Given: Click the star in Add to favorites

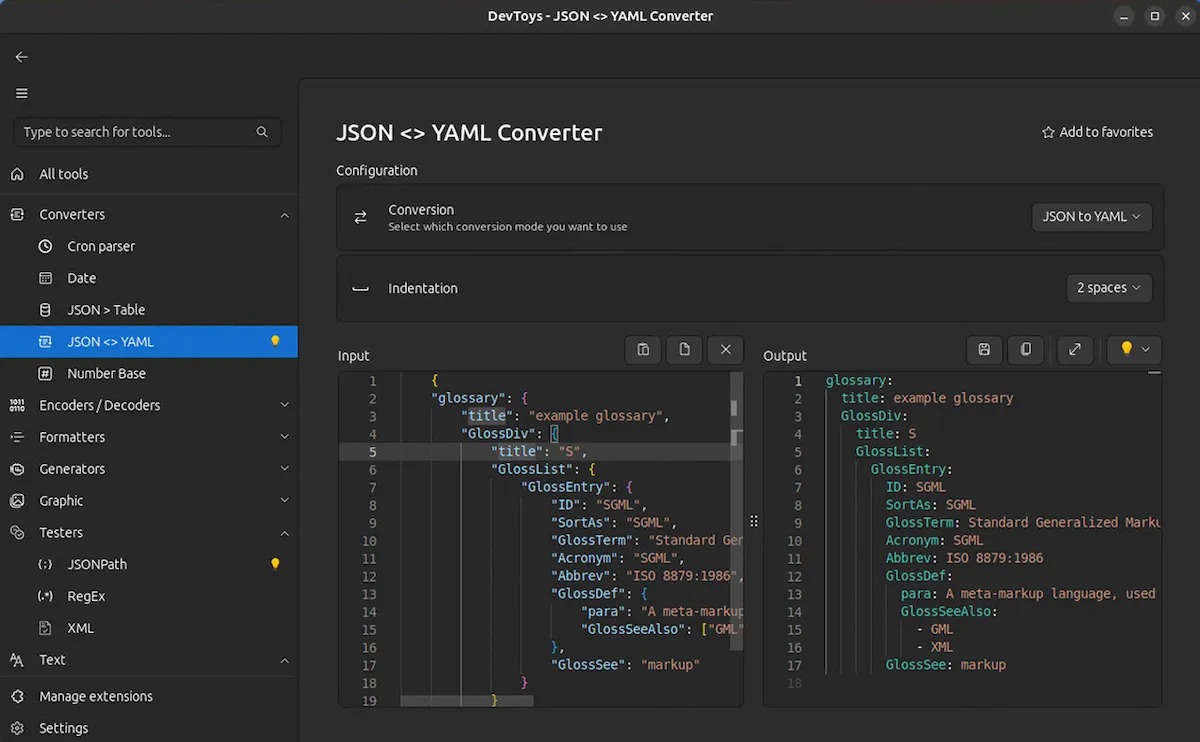Looking at the screenshot, I should (1048, 132).
